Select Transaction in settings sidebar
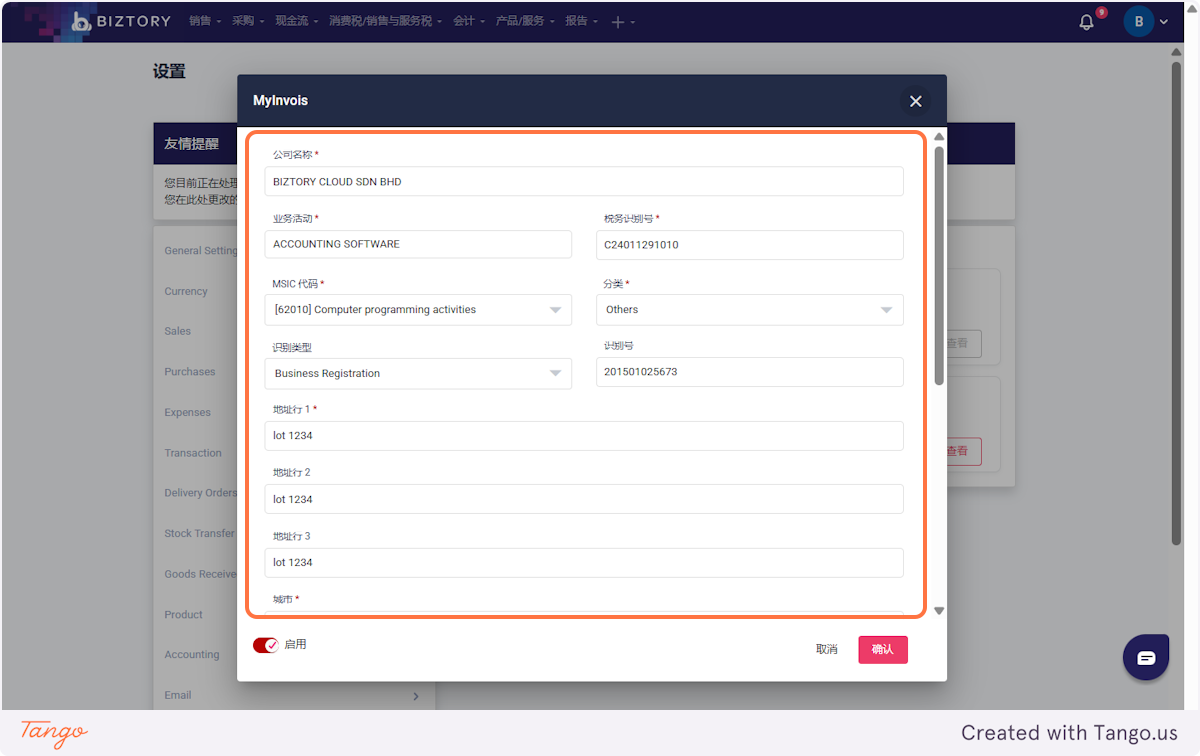 [x=193, y=453]
